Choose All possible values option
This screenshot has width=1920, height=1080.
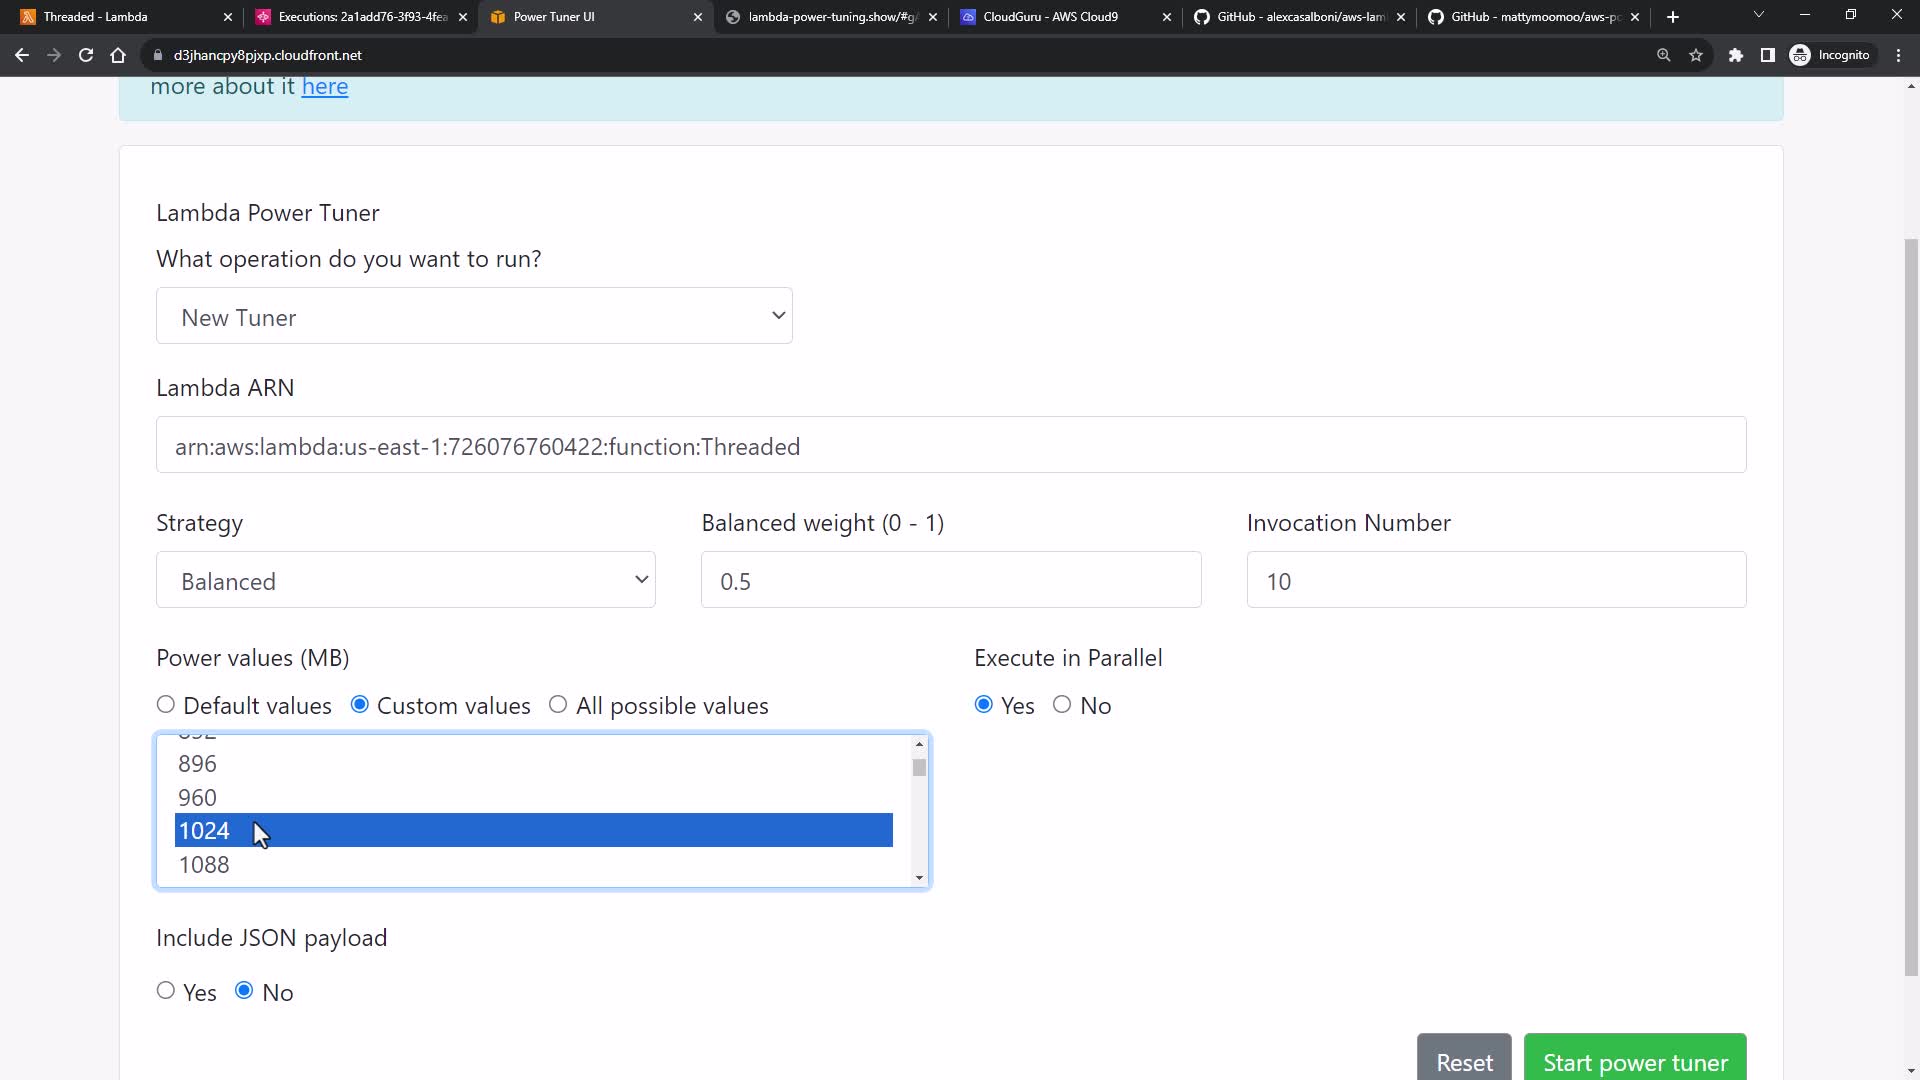(x=558, y=705)
